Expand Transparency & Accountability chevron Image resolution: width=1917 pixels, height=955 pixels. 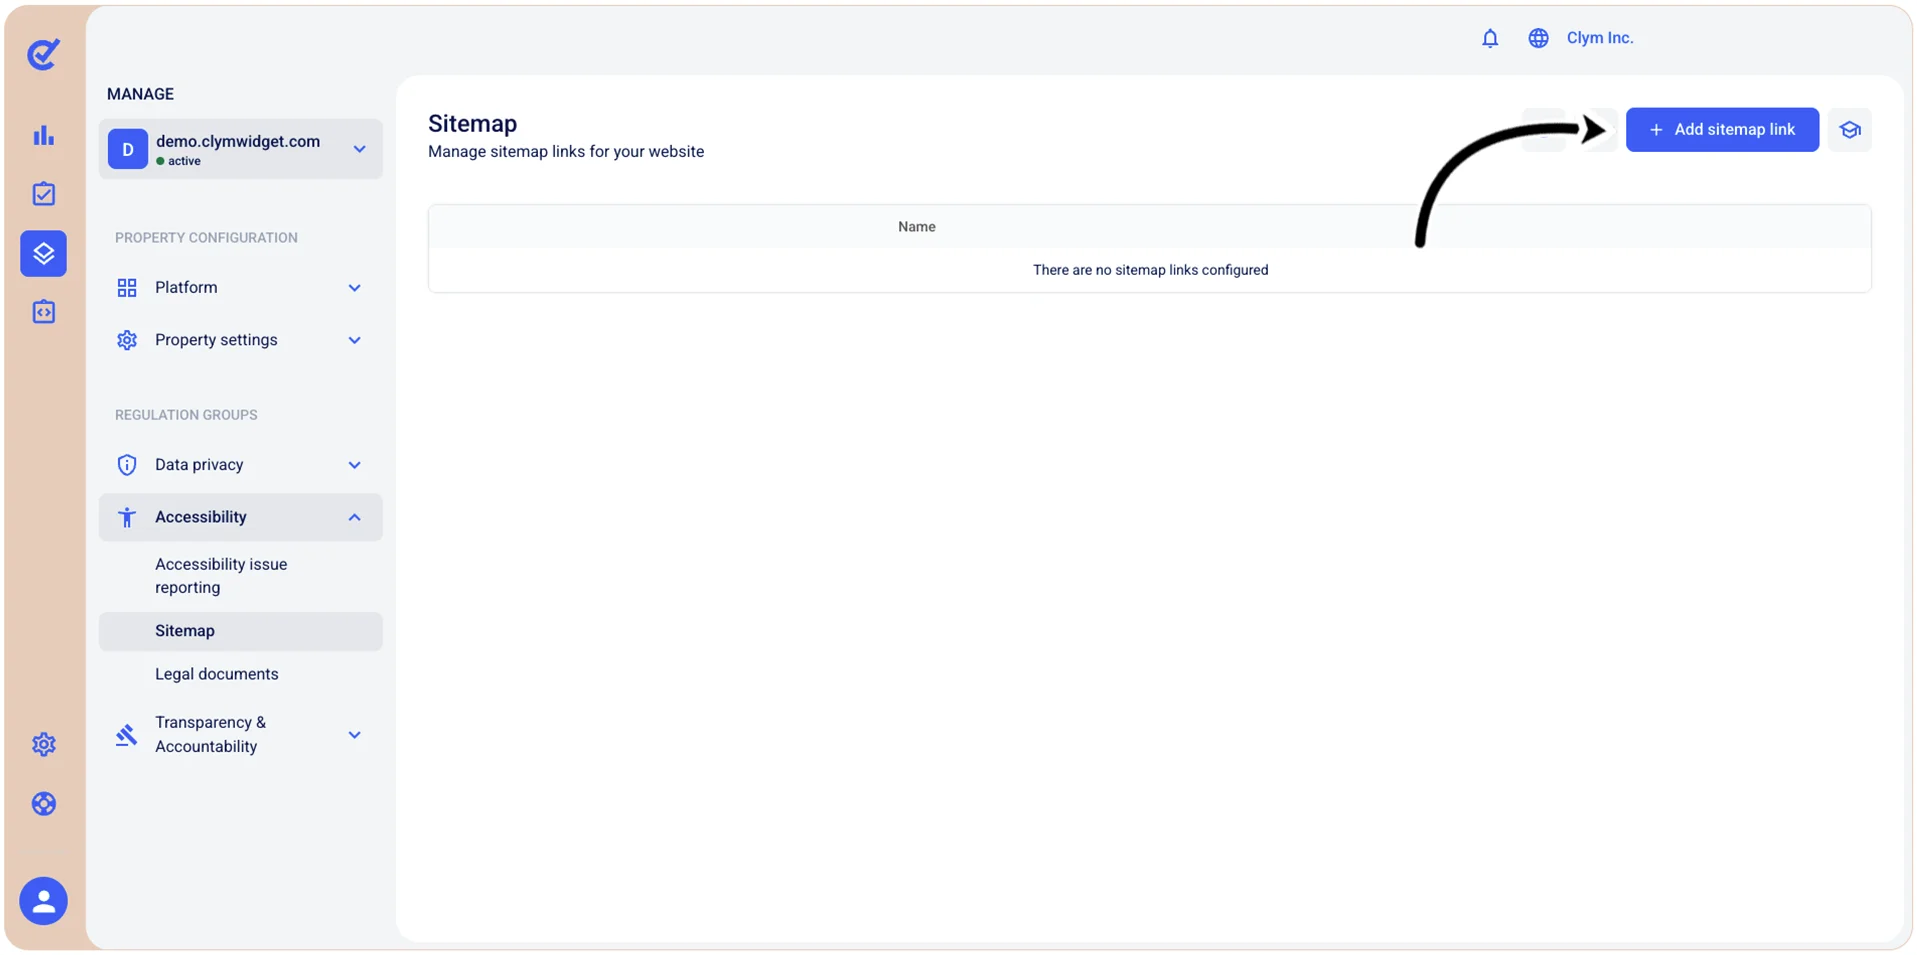[354, 735]
